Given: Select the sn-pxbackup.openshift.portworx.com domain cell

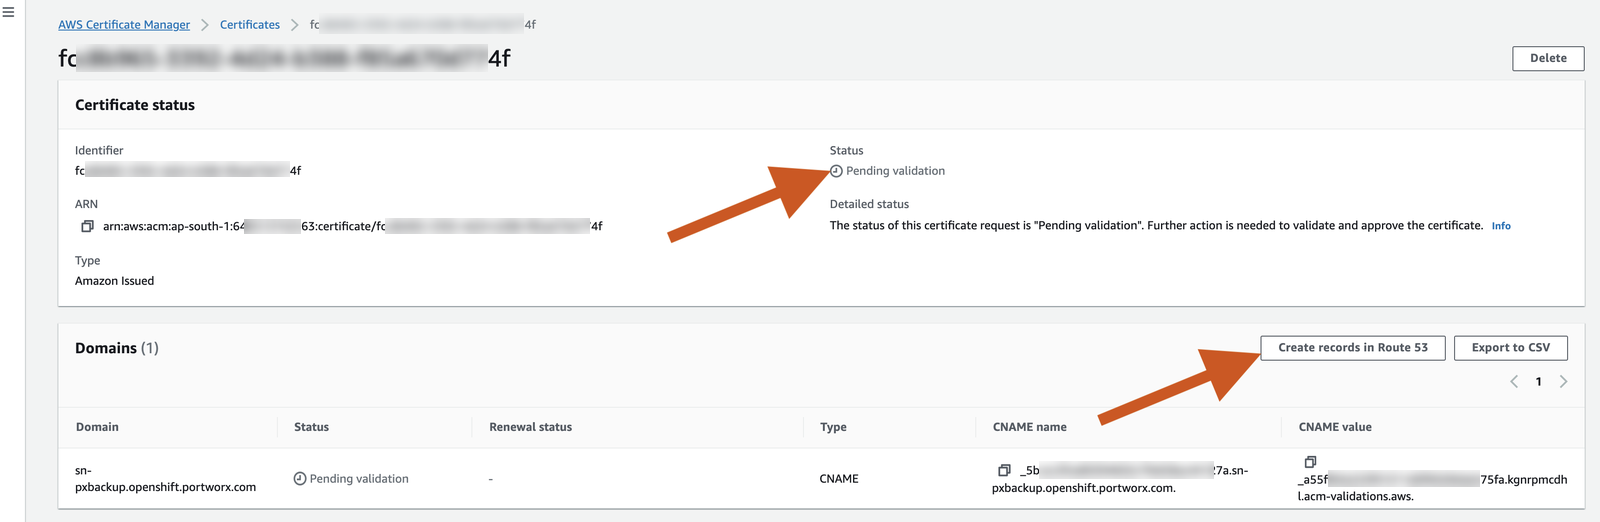Looking at the screenshot, I should point(165,479).
